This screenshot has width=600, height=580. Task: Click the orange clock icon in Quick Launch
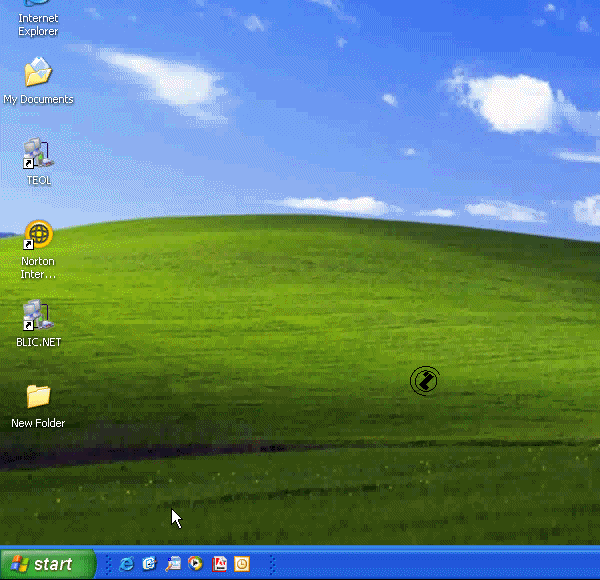[x=242, y=564]
